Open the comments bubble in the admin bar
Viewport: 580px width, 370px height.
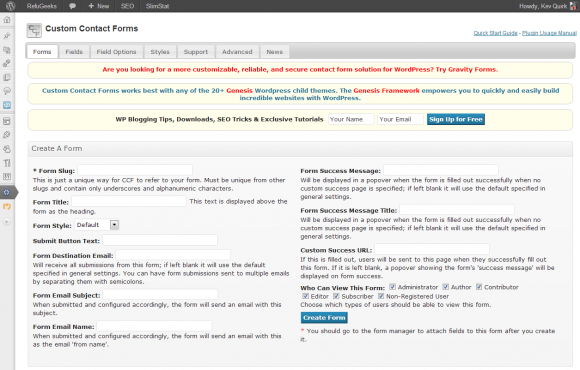[x=72, y=6]
